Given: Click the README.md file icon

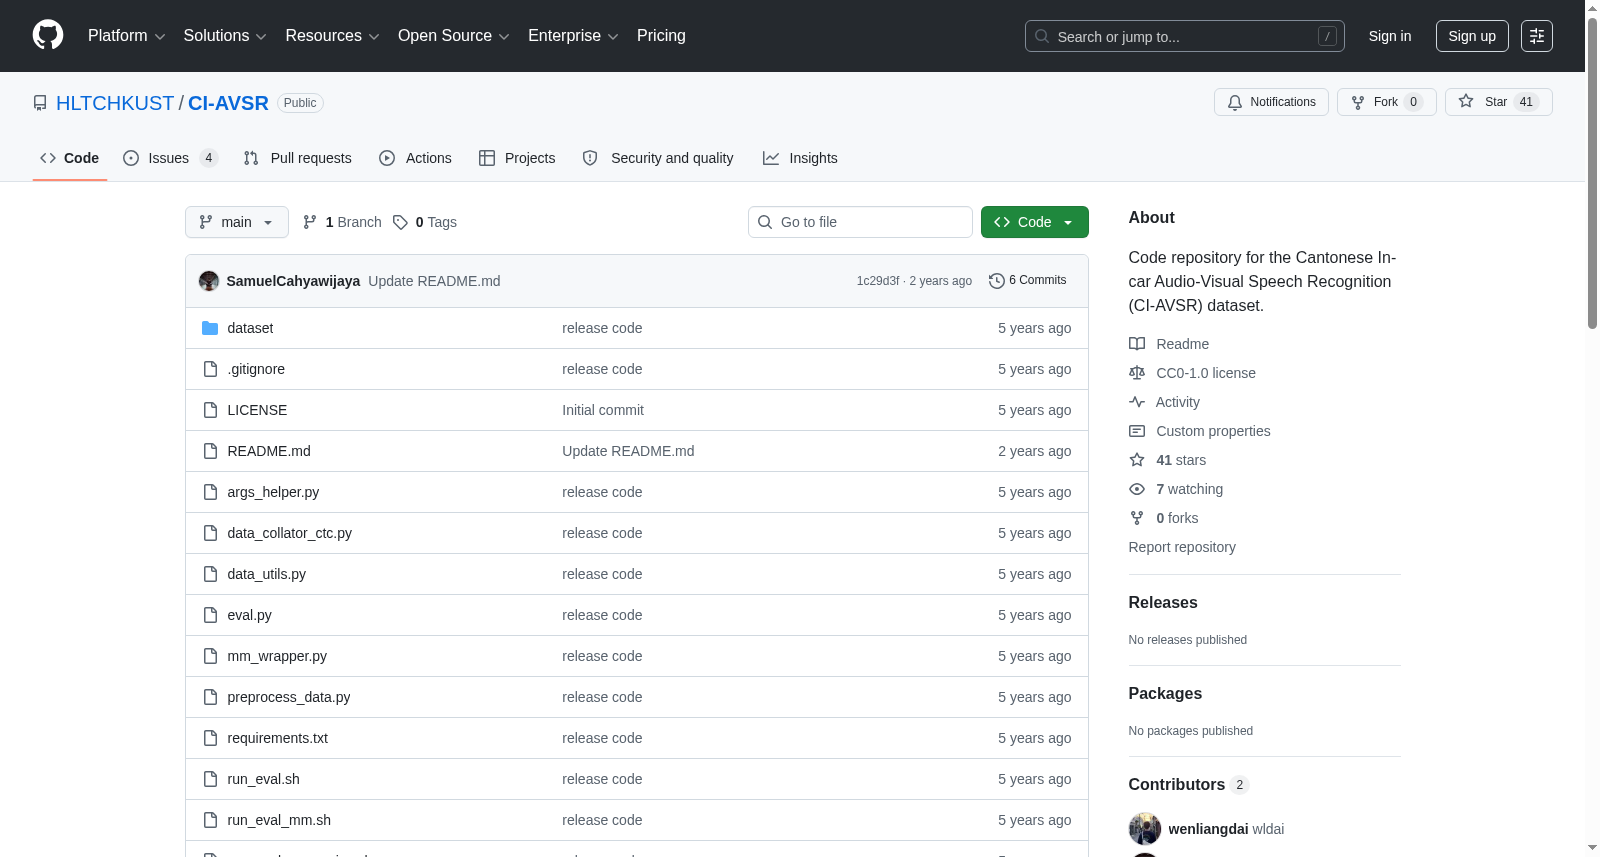Looking at the screenshot, I should (x=210, y=451).
